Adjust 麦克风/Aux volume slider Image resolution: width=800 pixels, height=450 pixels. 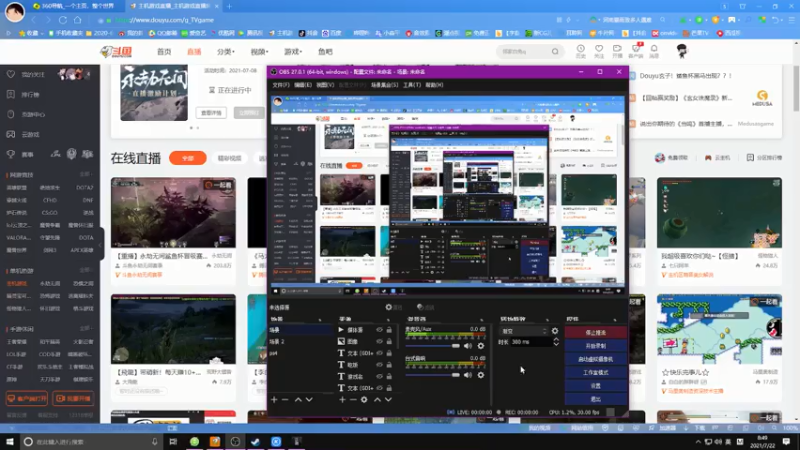tap(433, 346)
